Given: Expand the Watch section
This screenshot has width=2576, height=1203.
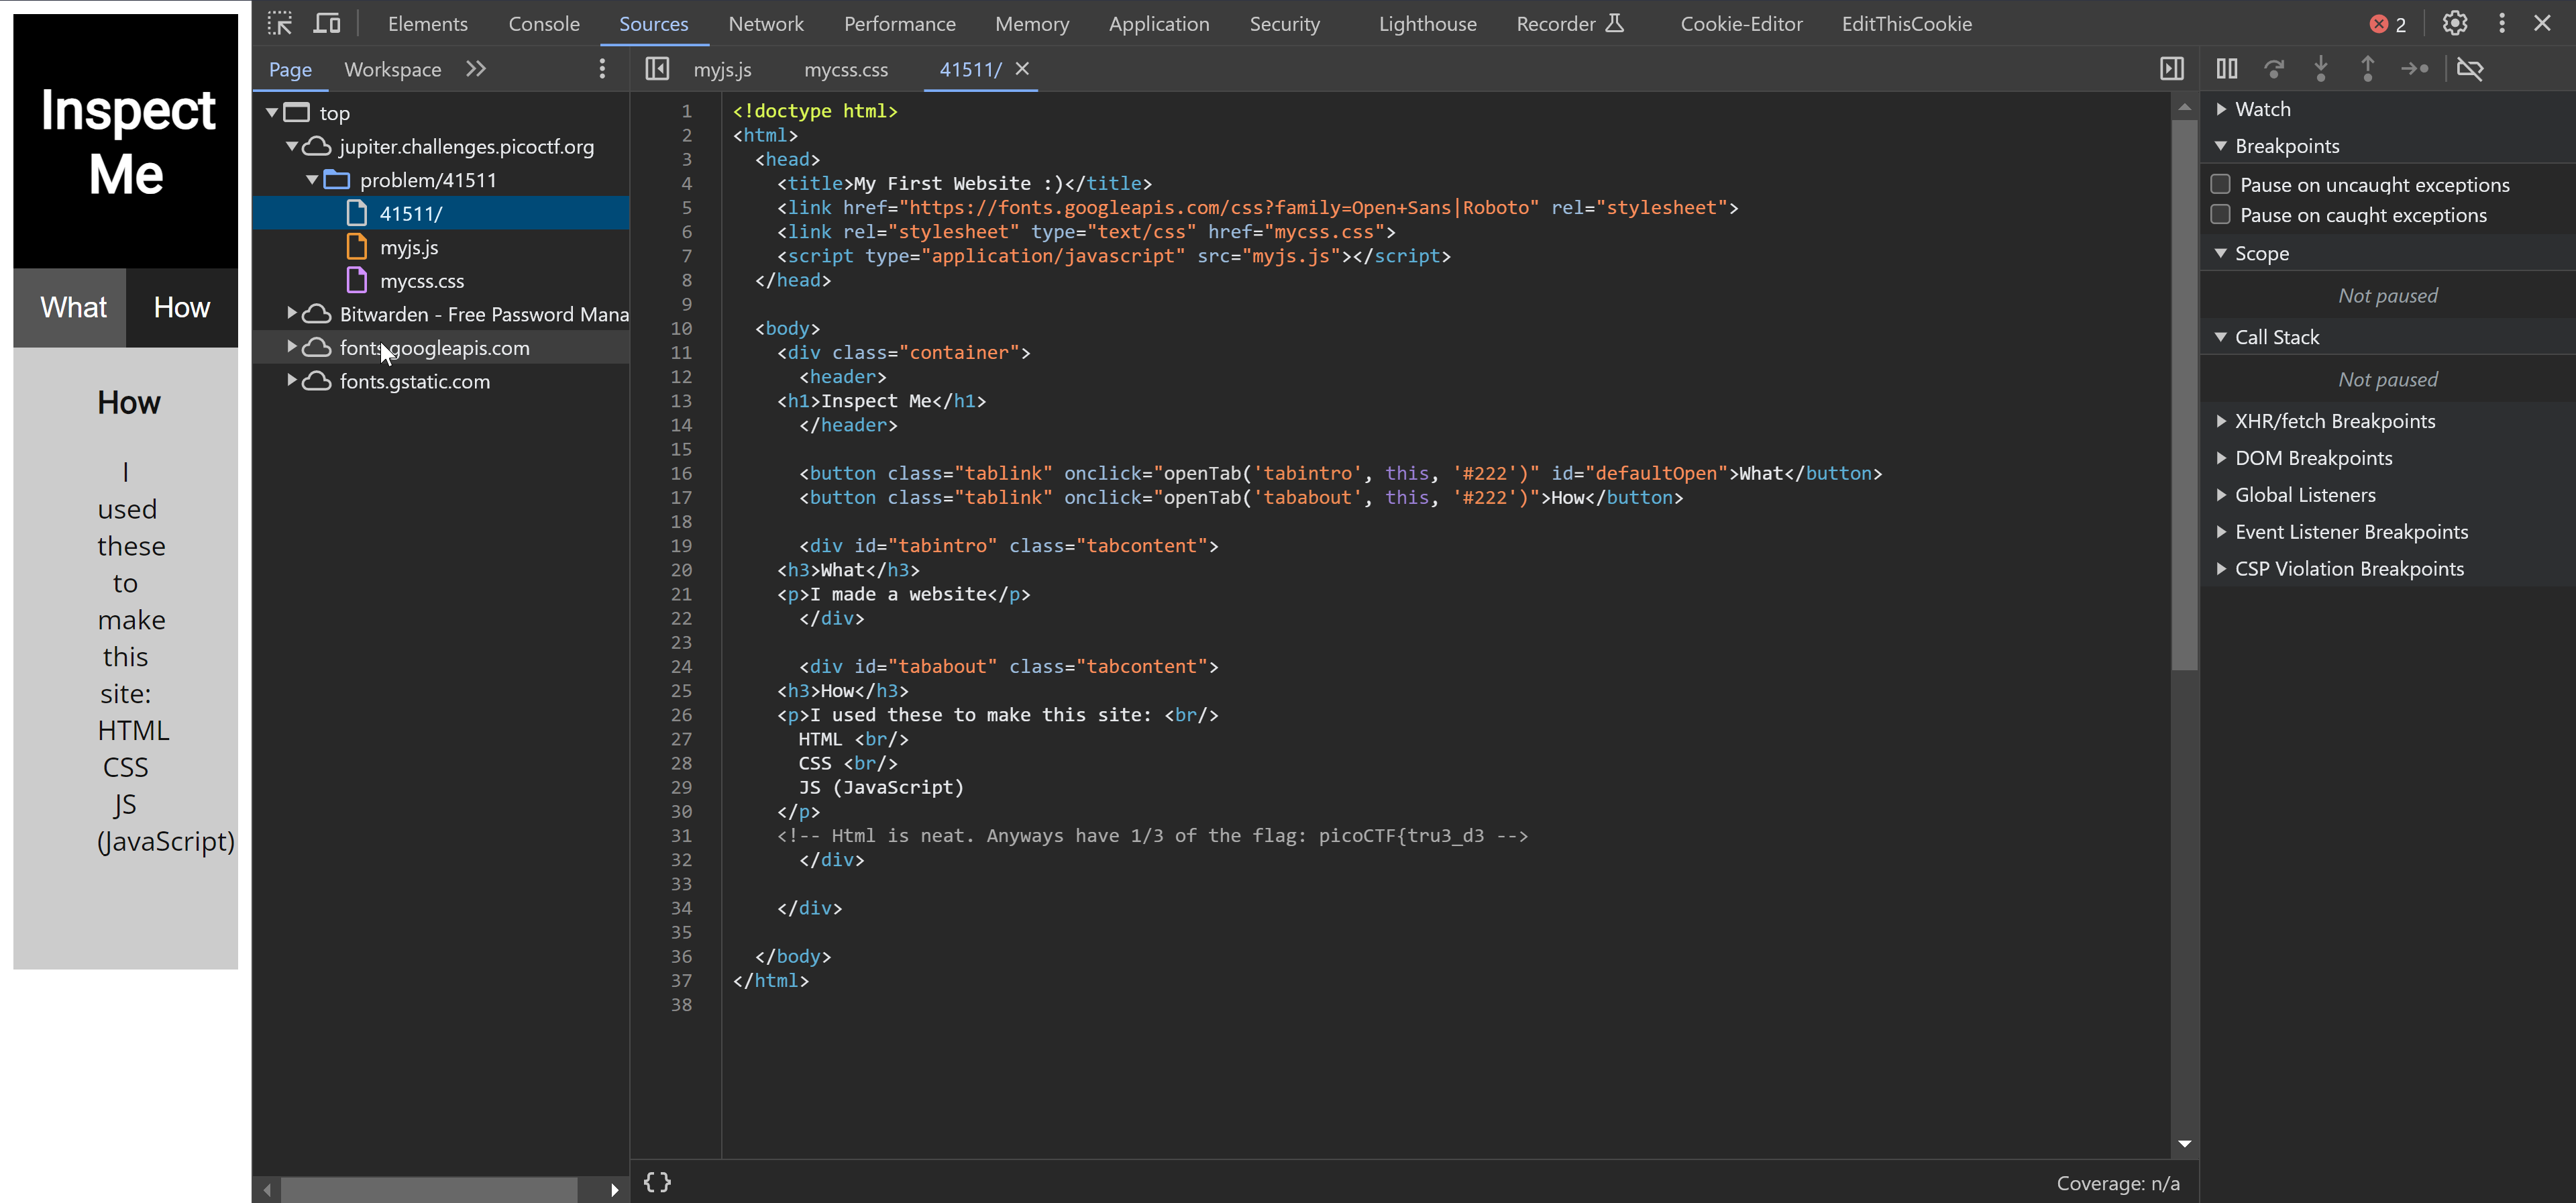Looking at the screenshot, I should point(2221,109).
